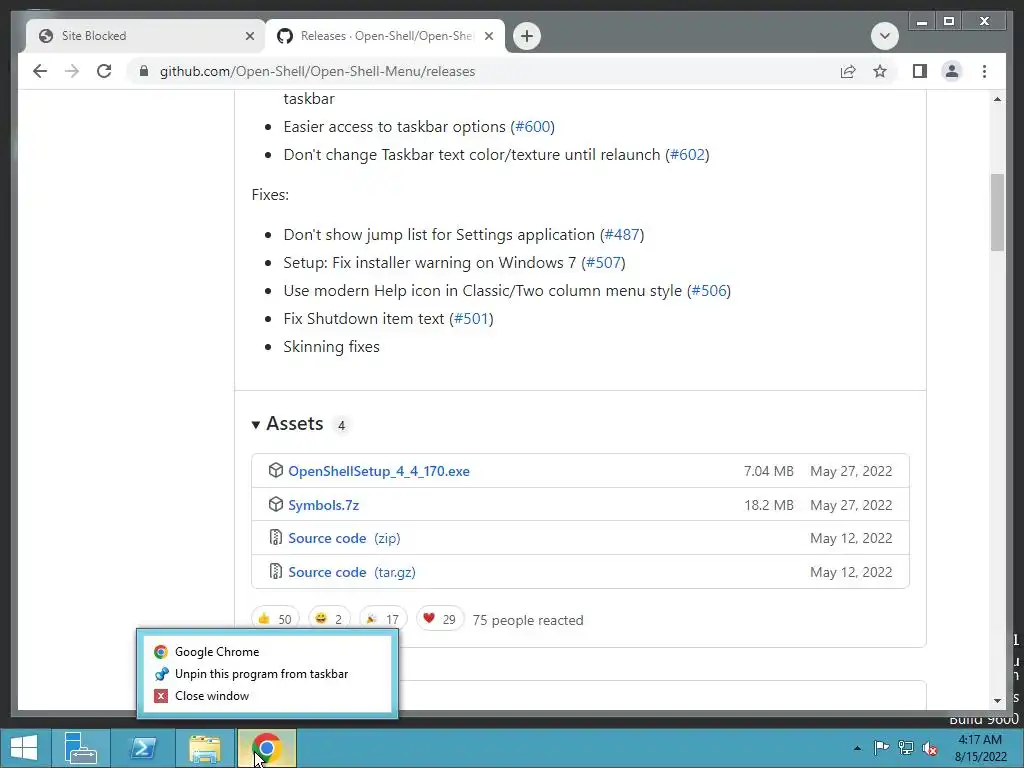Viewport: 1024px width, 768px height.
Task: Click the 18.2 MB file size
Action: point(769,505)
